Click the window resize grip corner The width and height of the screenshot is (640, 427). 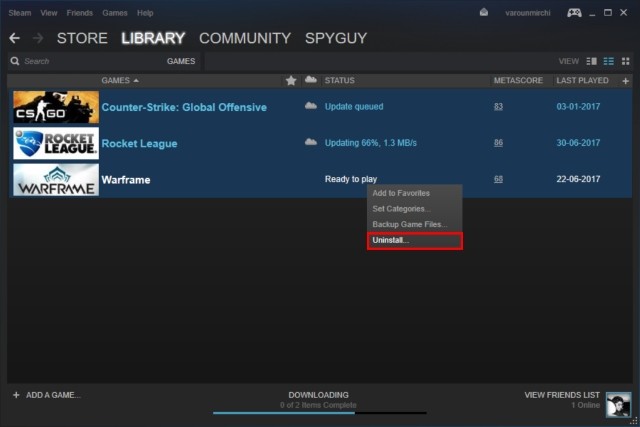point(634,421)
